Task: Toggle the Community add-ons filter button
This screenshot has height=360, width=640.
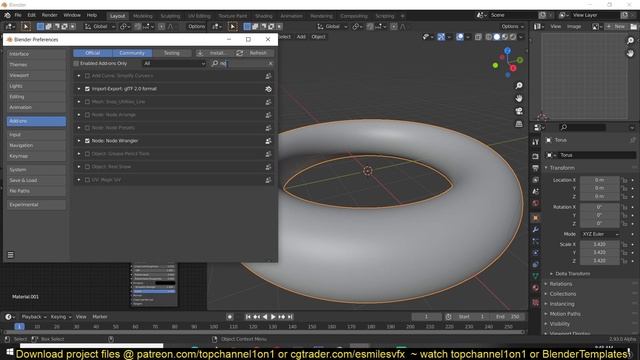Action: click(132, 53)
